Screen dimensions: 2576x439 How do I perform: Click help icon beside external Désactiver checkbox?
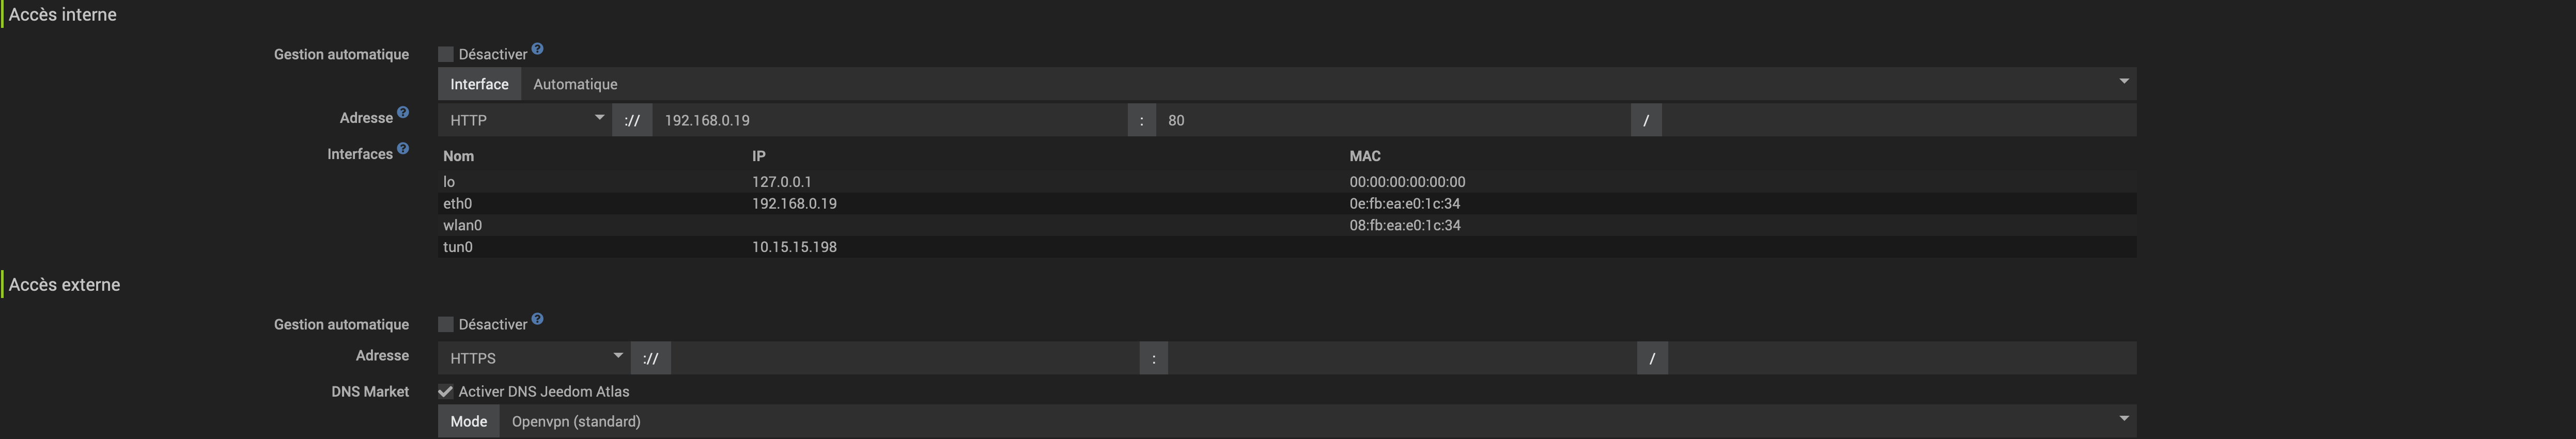point(537,319)
